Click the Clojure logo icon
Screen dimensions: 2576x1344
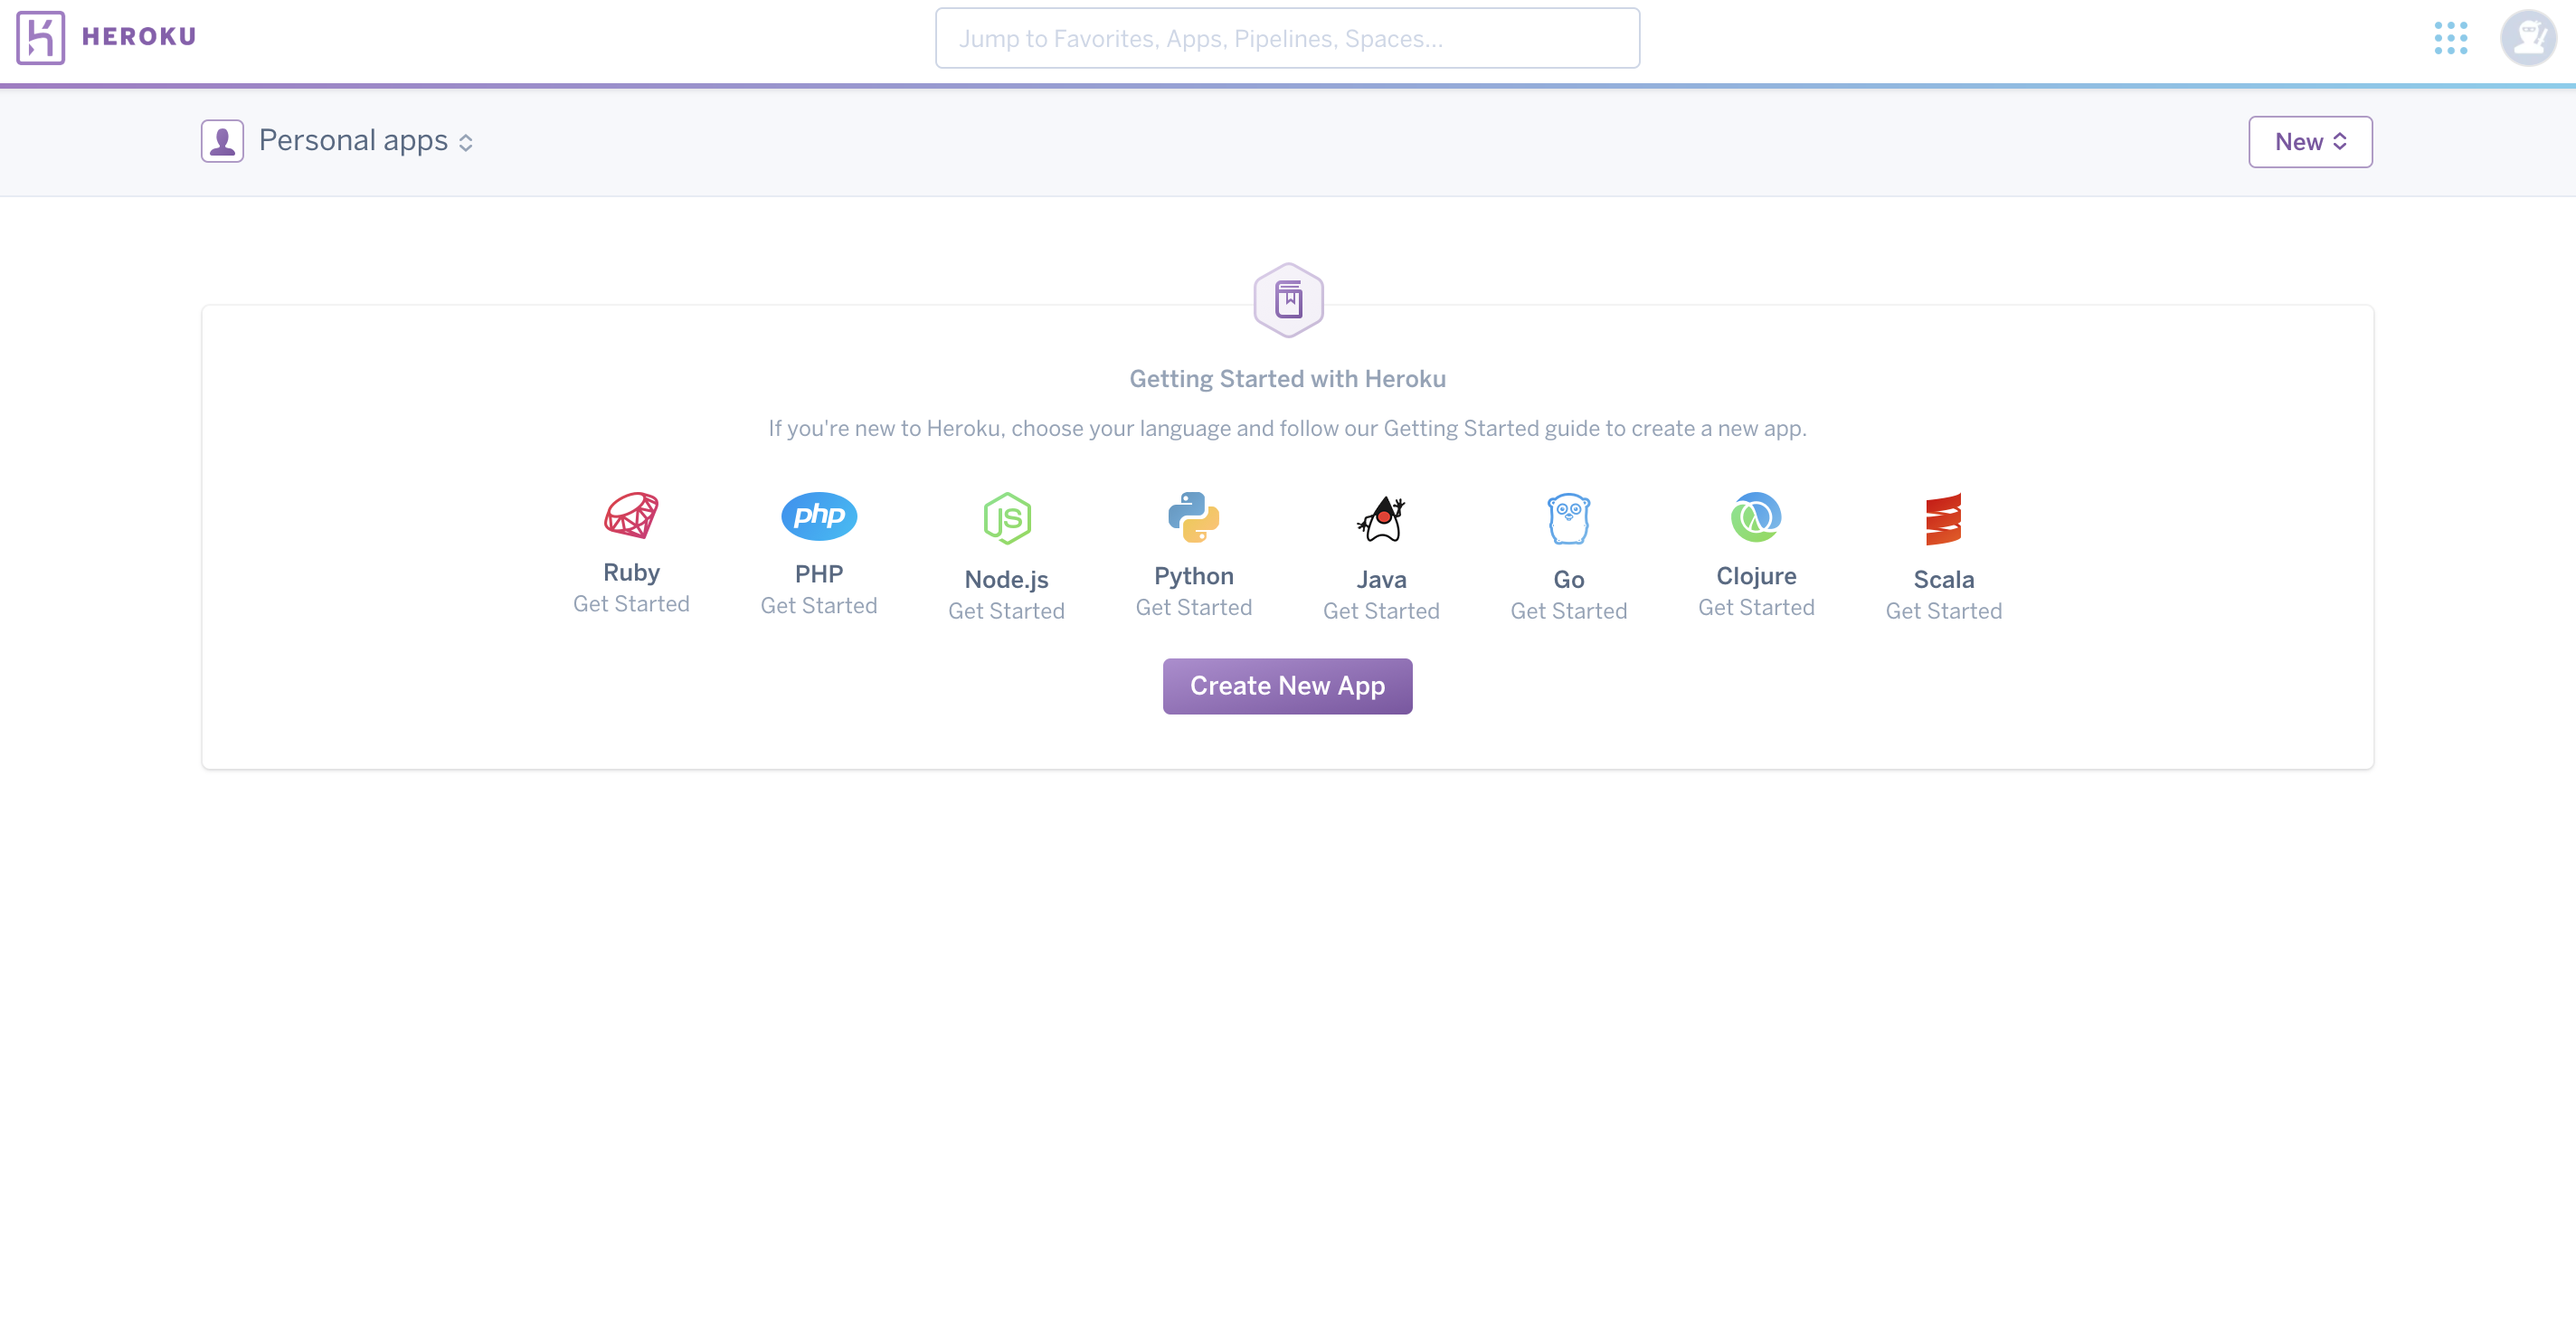click(1756, 517)
